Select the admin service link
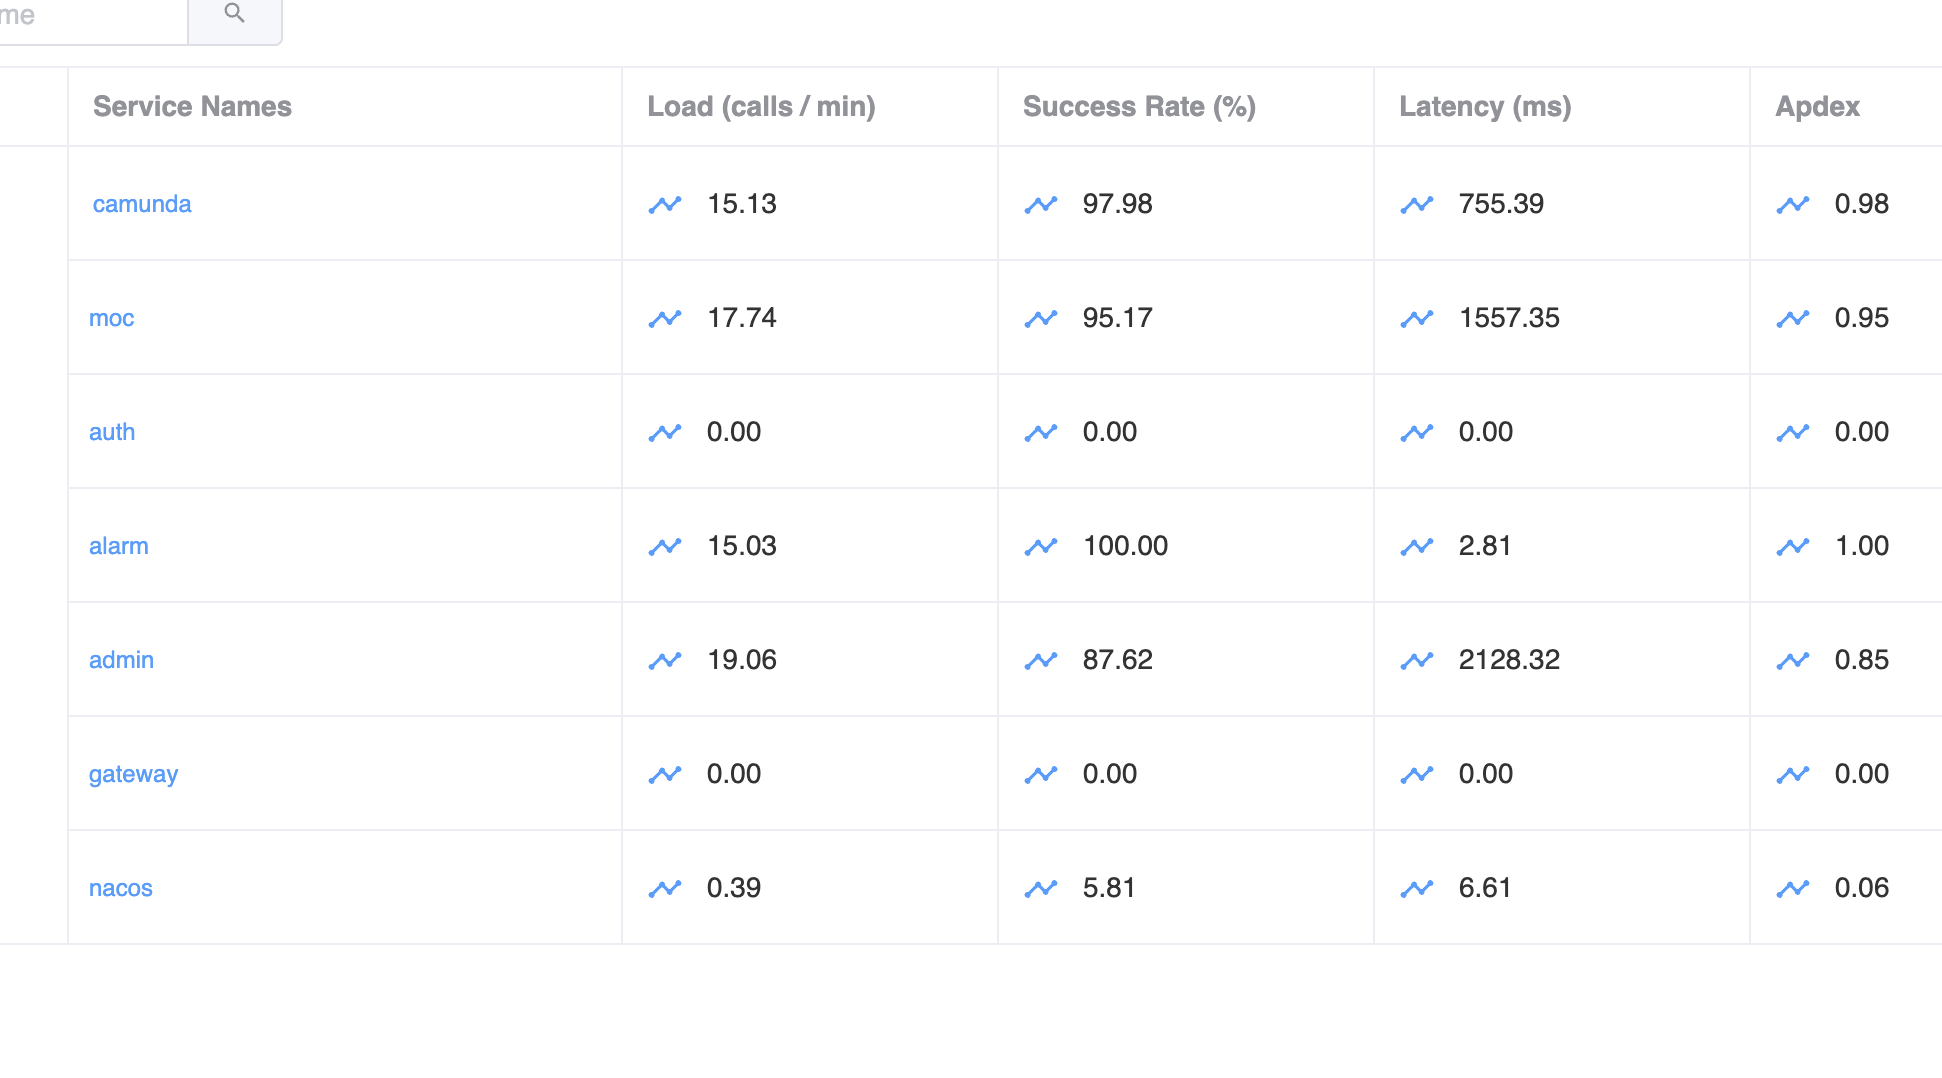The height and width of the screenshot is (1078, 1942). [x=121, y=660]
